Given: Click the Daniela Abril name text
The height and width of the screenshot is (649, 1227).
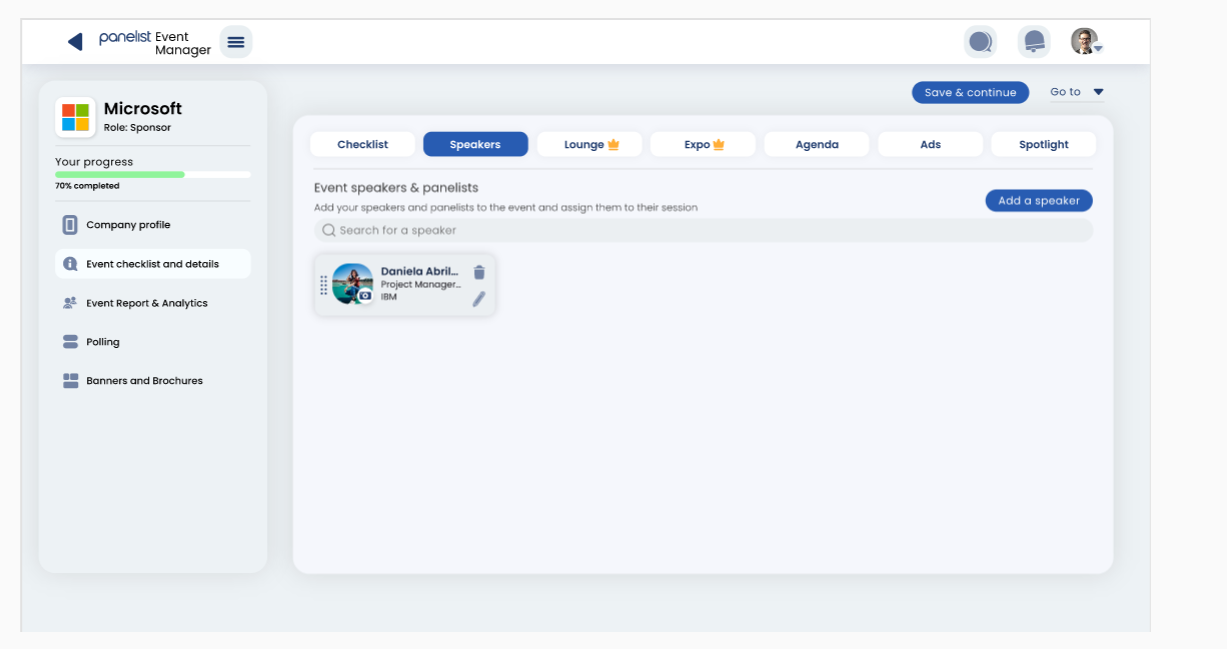Looking at the screenshot, I should (x=419, y=271).
